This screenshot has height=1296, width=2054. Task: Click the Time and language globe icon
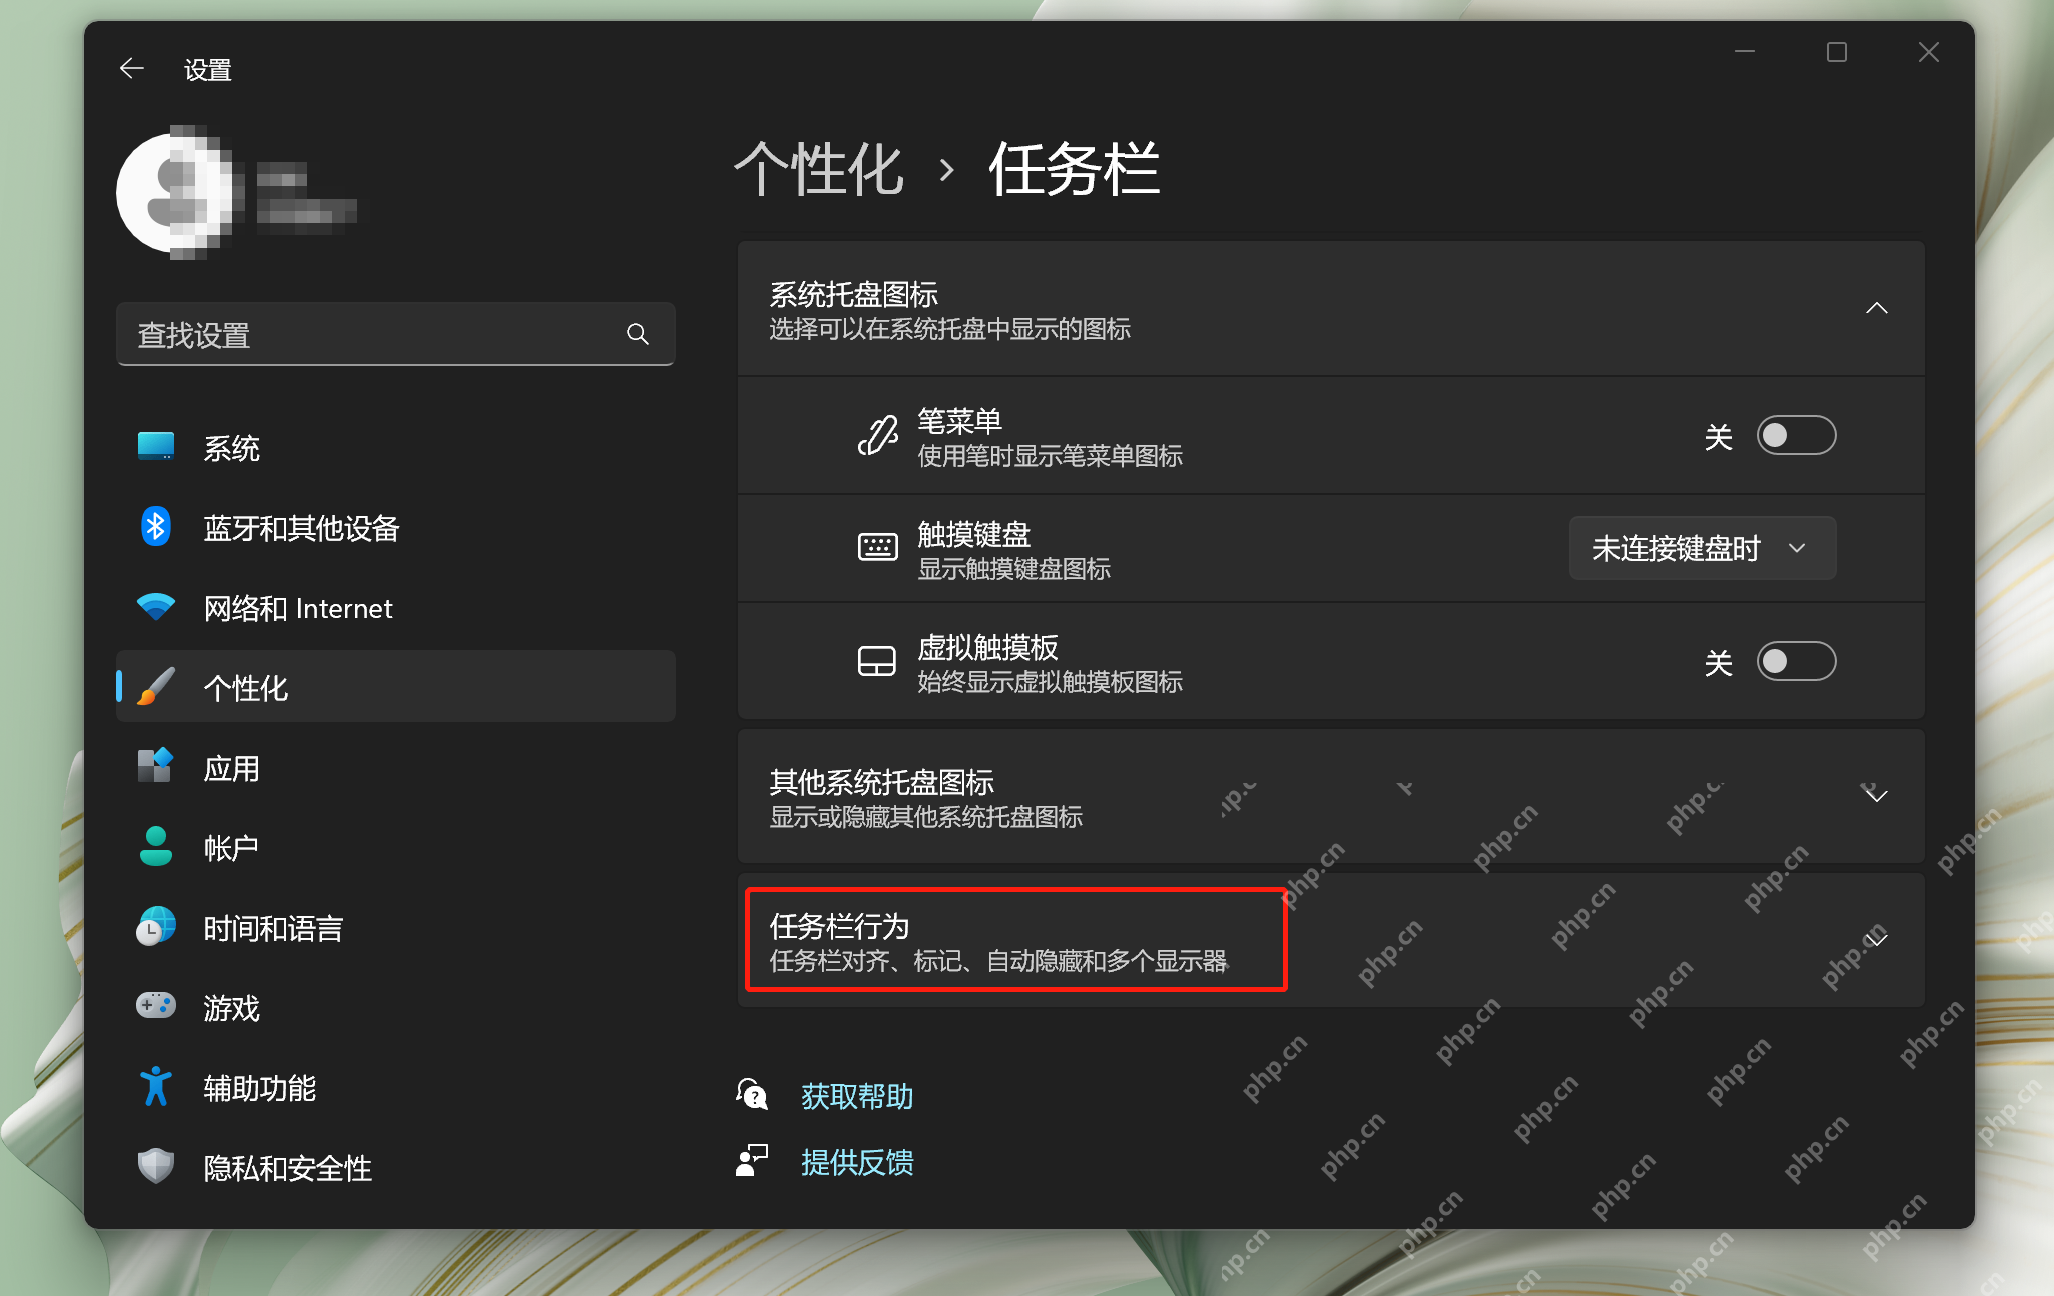tap(156, 927)
